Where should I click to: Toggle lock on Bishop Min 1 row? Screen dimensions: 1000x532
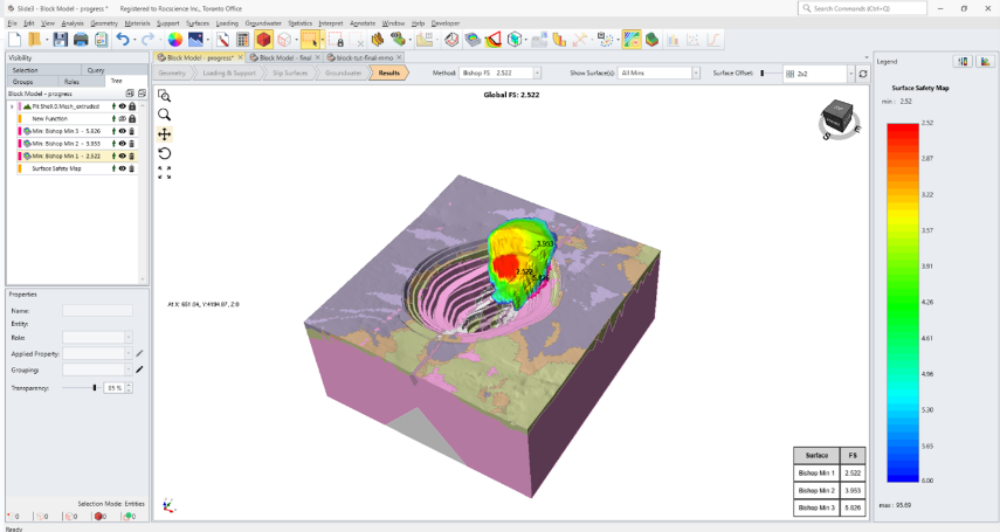tap(132, 156)
